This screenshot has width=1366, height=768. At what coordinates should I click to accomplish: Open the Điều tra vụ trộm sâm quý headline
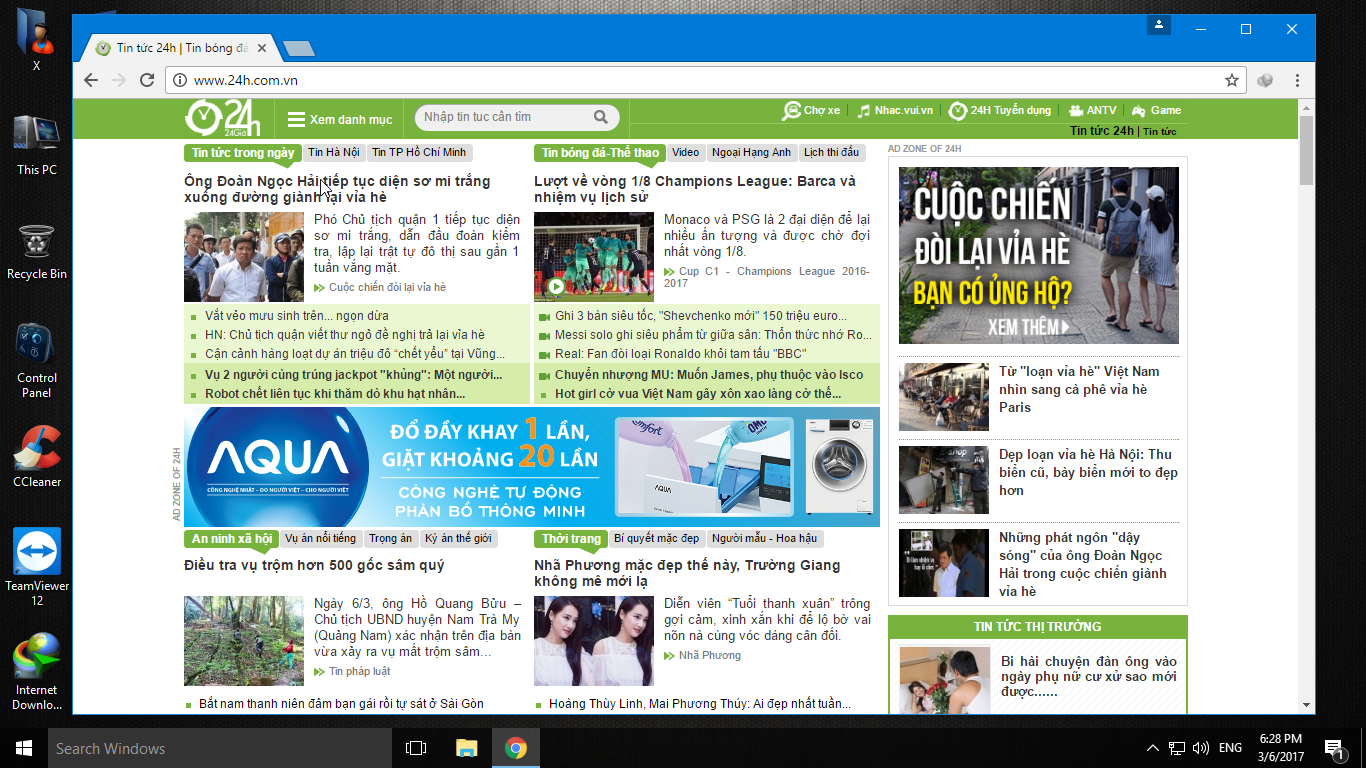314,565
